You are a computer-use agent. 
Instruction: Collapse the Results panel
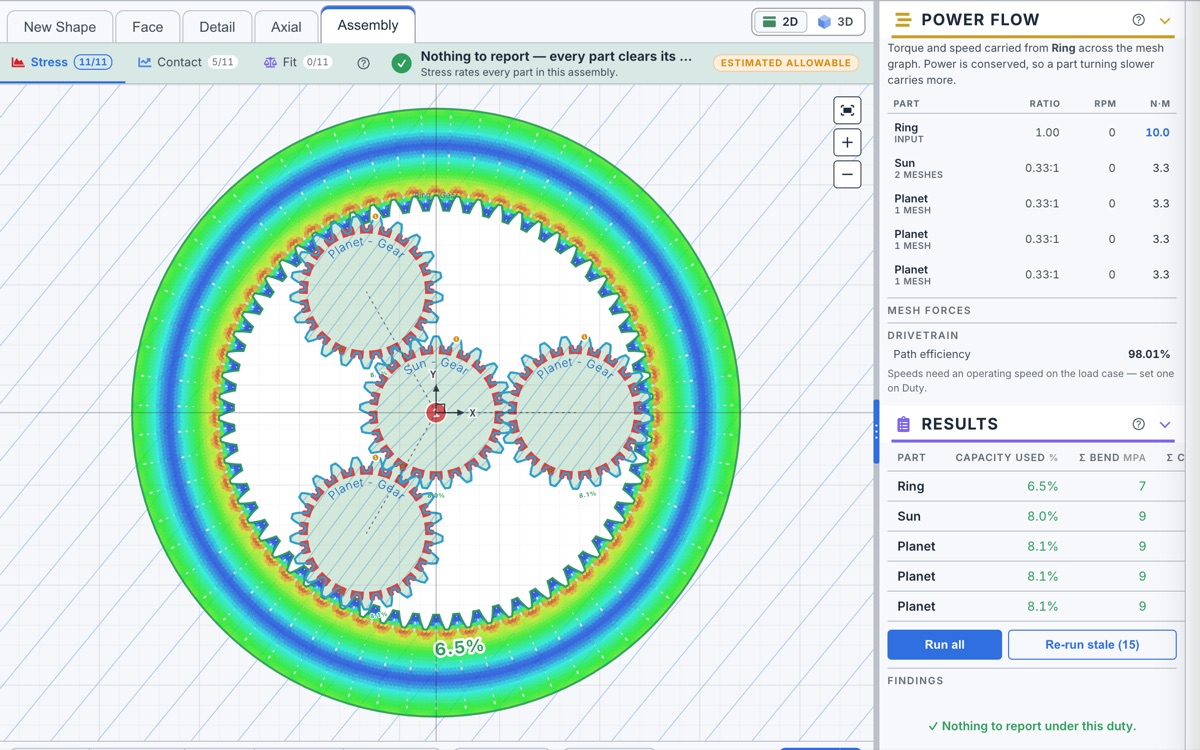coord(1165,424)
